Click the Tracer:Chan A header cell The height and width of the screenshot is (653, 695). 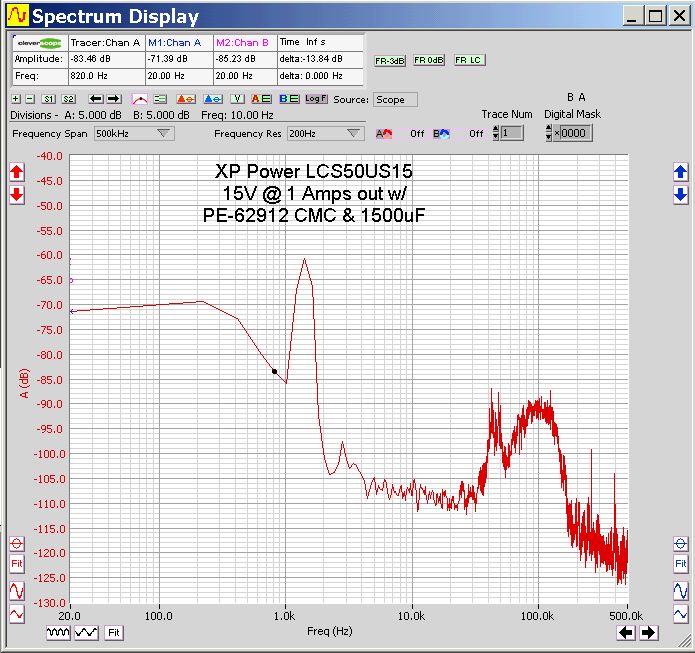[x=106, y=43]
